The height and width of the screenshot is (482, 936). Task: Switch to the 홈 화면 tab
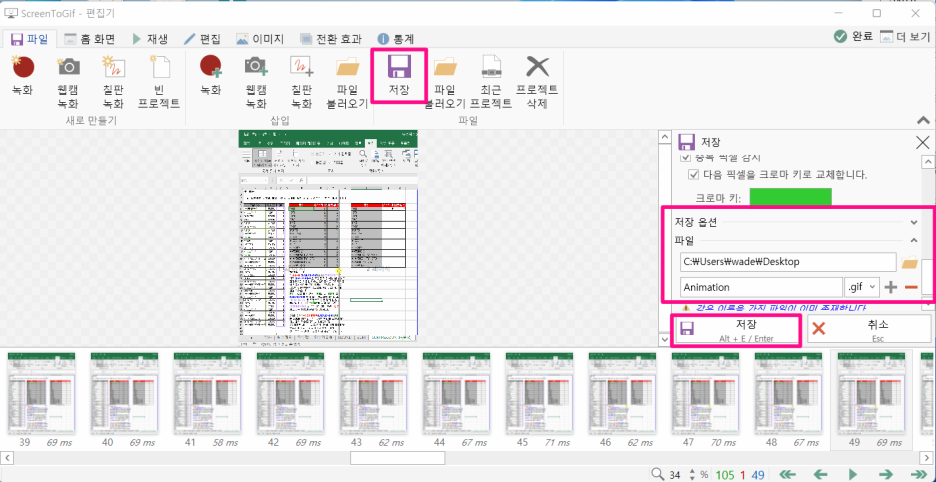pyautogui.click(x=90, y=39)
